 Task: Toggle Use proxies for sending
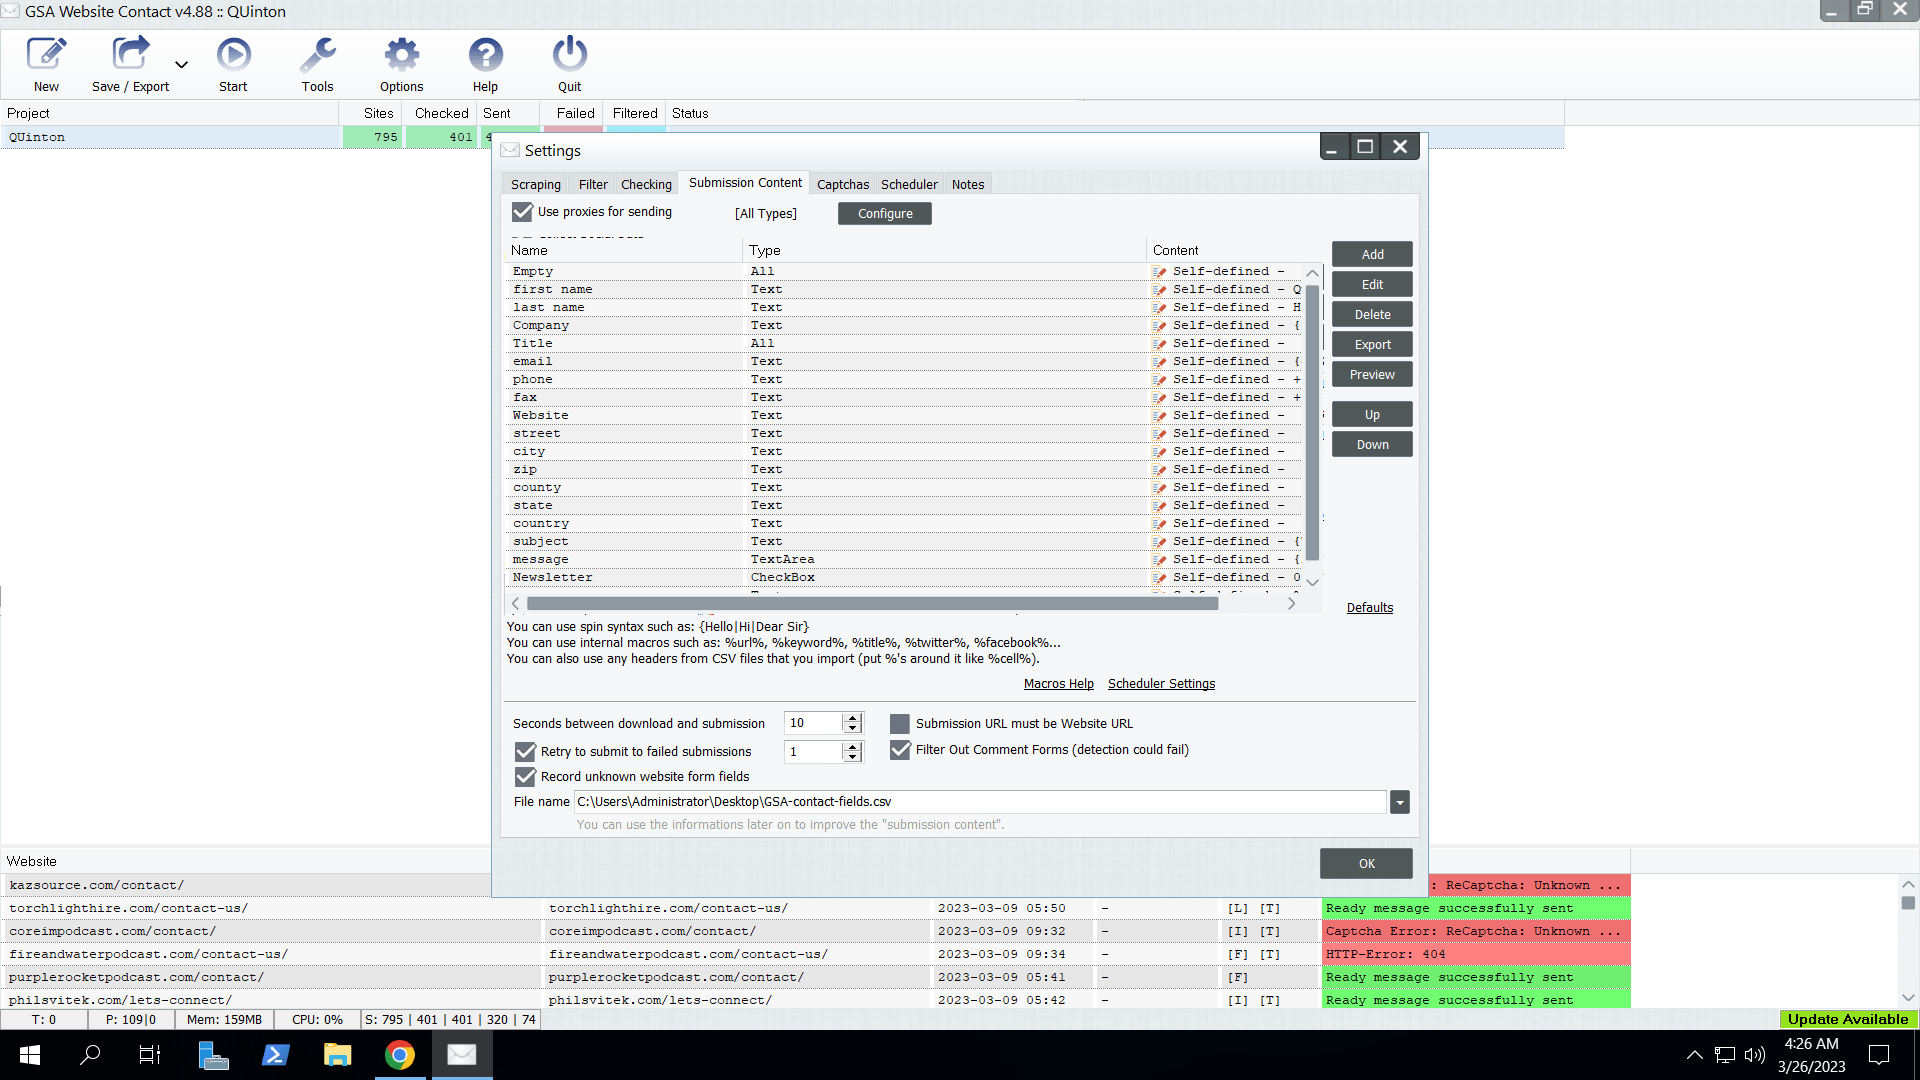[x=522, y=211]
